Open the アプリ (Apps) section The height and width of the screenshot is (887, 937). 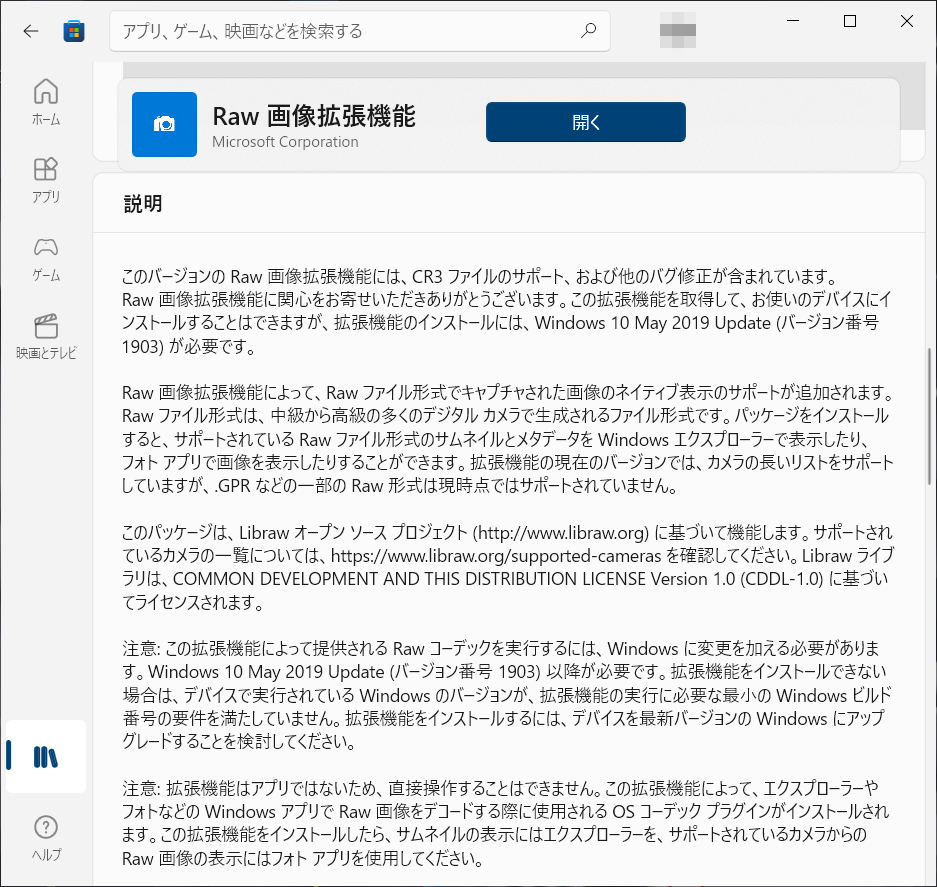pyautogui.click(x=46, y=180)
